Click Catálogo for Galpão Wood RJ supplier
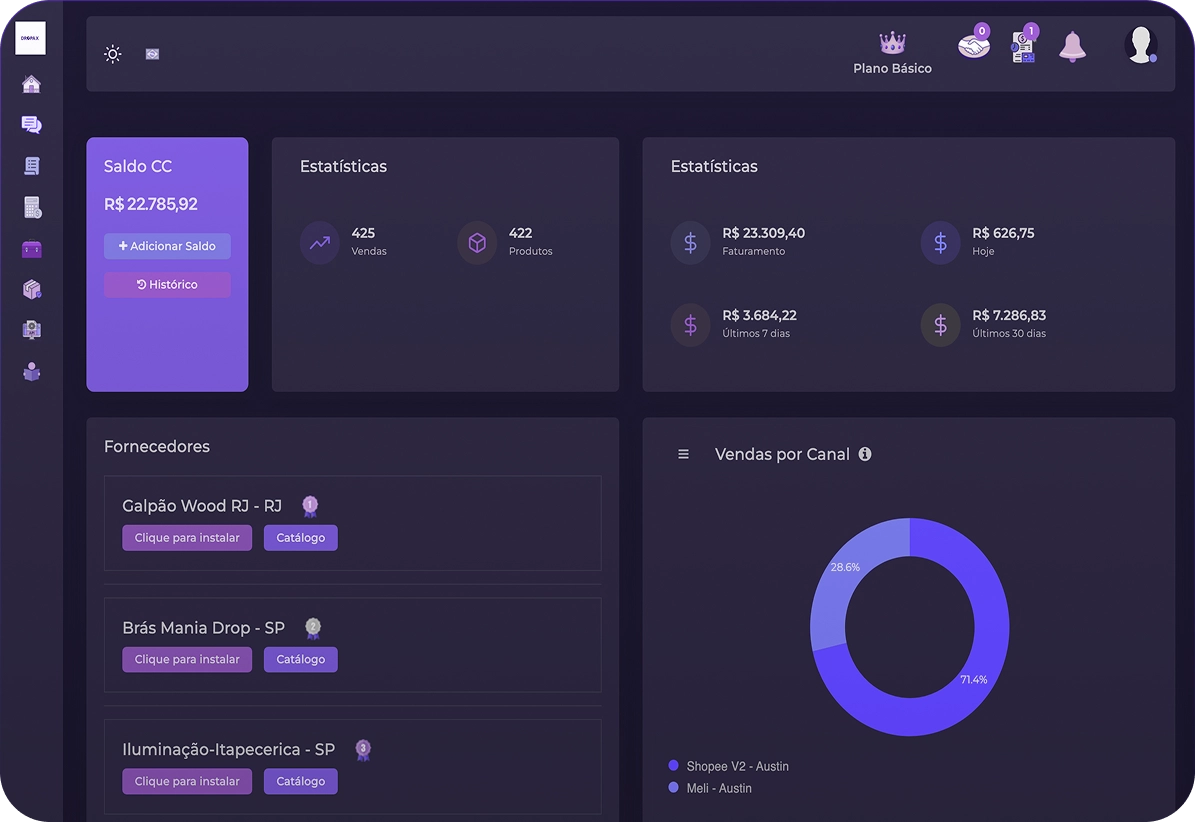Viewport: 1195px width, 822px height. [x=300, y=537]
